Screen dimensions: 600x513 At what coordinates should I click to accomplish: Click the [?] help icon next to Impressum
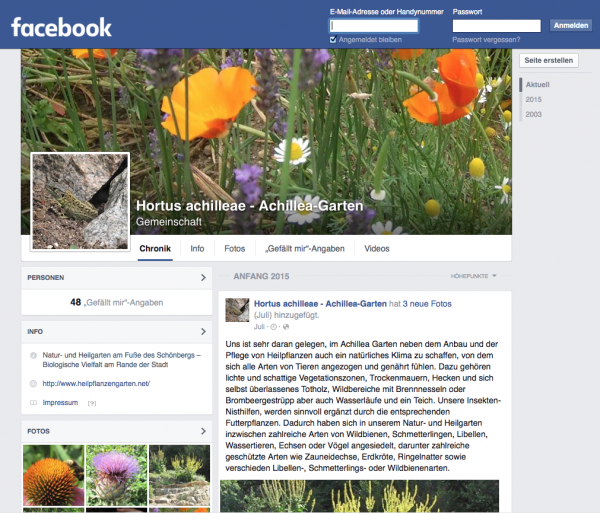click(x=92, y=403)
